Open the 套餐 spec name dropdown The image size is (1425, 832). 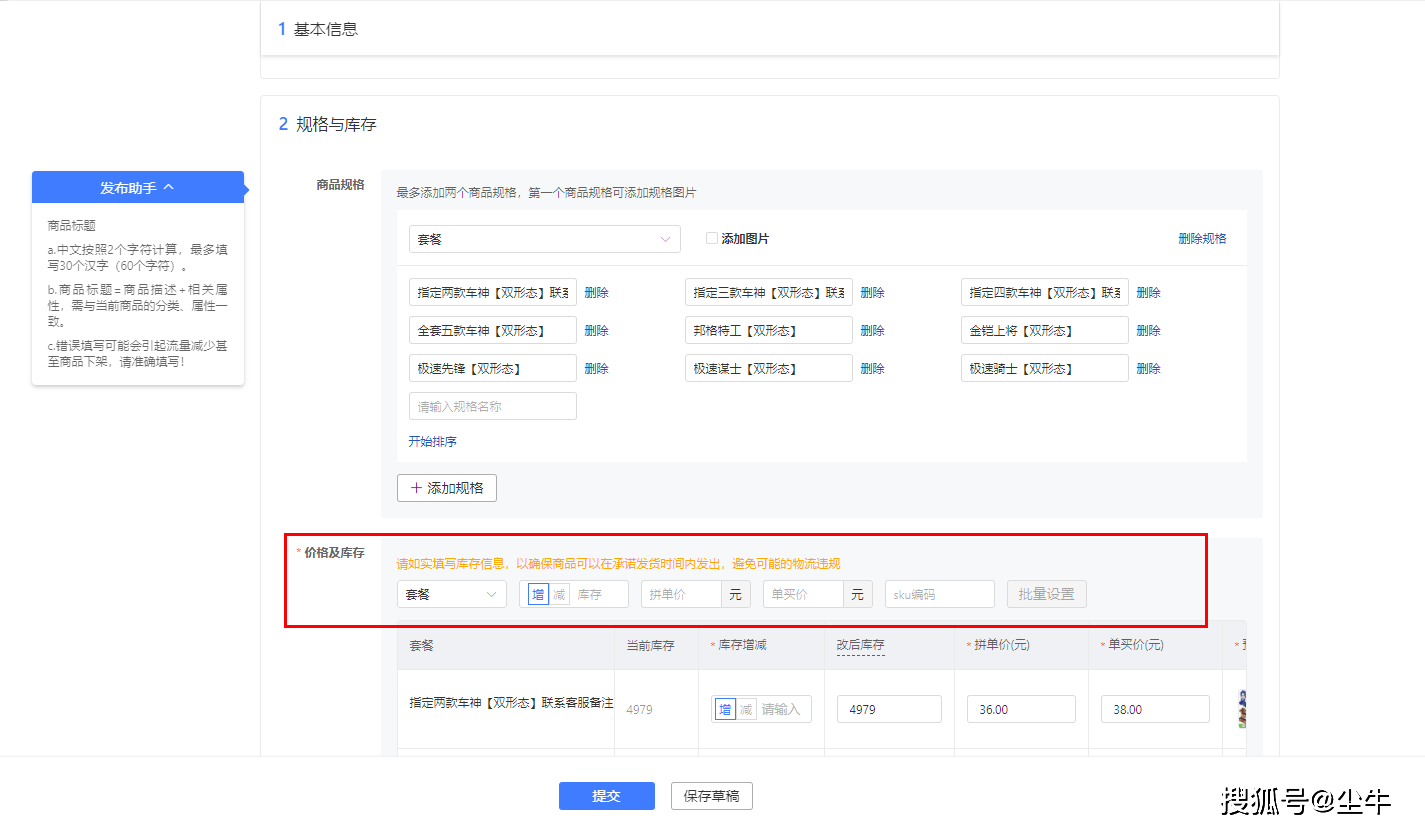point(544,239)
